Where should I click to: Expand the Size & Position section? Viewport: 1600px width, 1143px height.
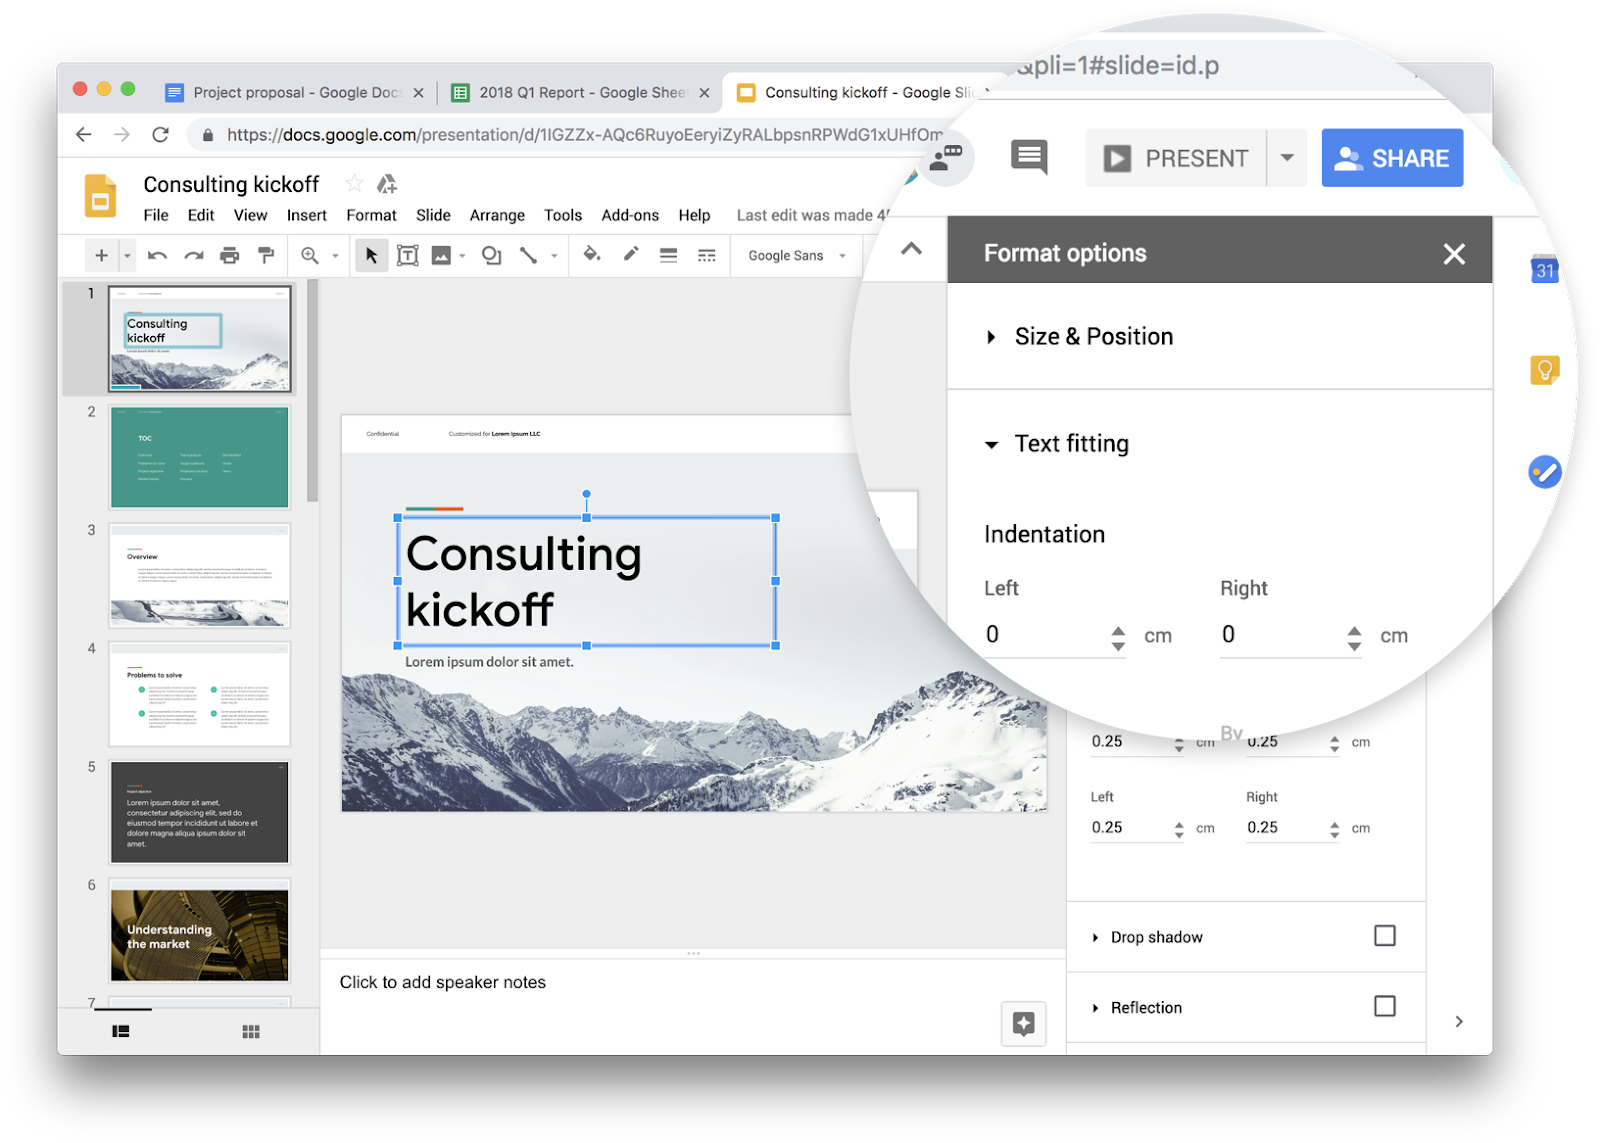[991, 336]
